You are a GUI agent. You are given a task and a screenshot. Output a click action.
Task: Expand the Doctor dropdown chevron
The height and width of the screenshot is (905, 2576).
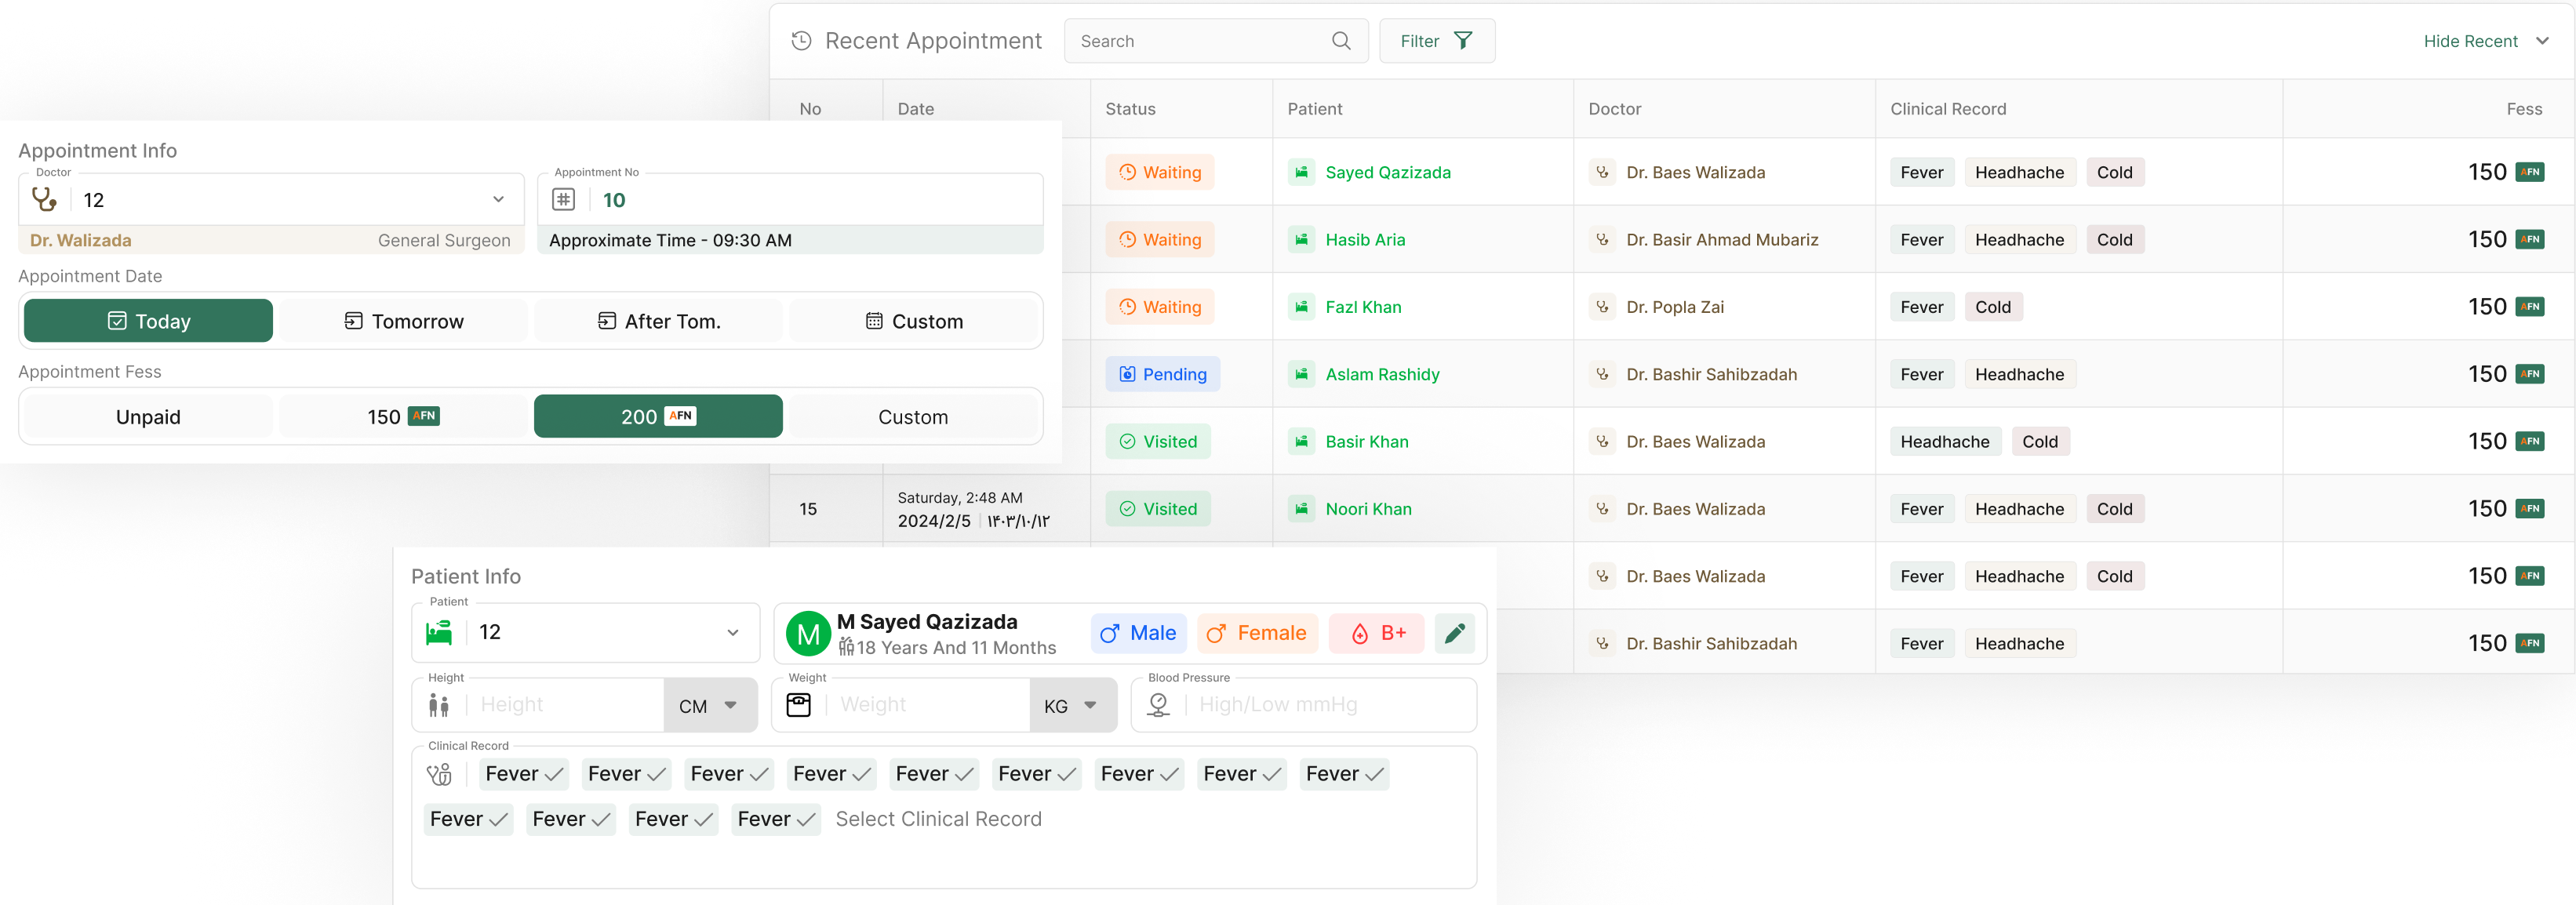pyautogui.click(x=498, y=200)
